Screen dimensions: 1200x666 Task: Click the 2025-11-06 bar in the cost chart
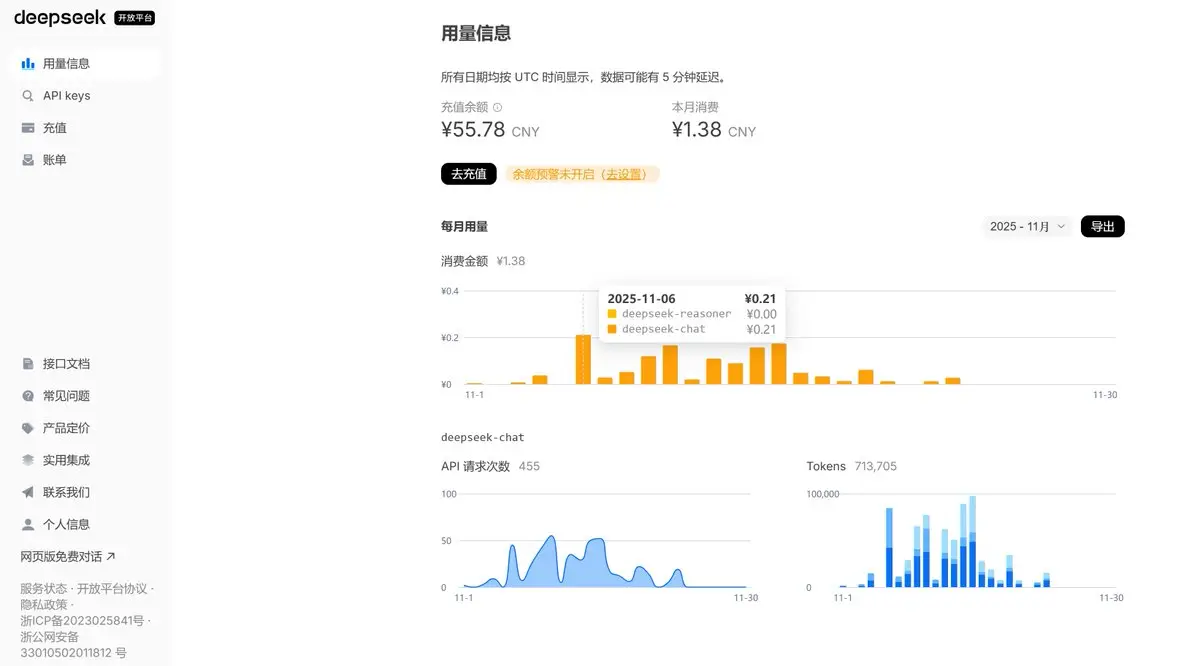584,359
